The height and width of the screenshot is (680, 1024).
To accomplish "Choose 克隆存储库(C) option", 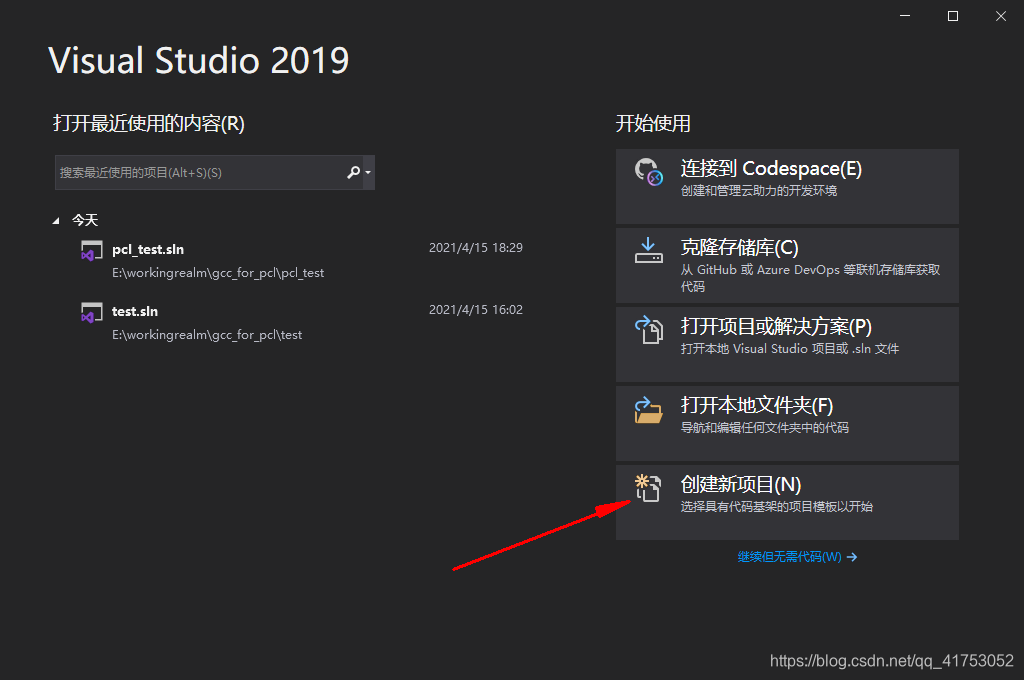I will [x=787, y=265].
